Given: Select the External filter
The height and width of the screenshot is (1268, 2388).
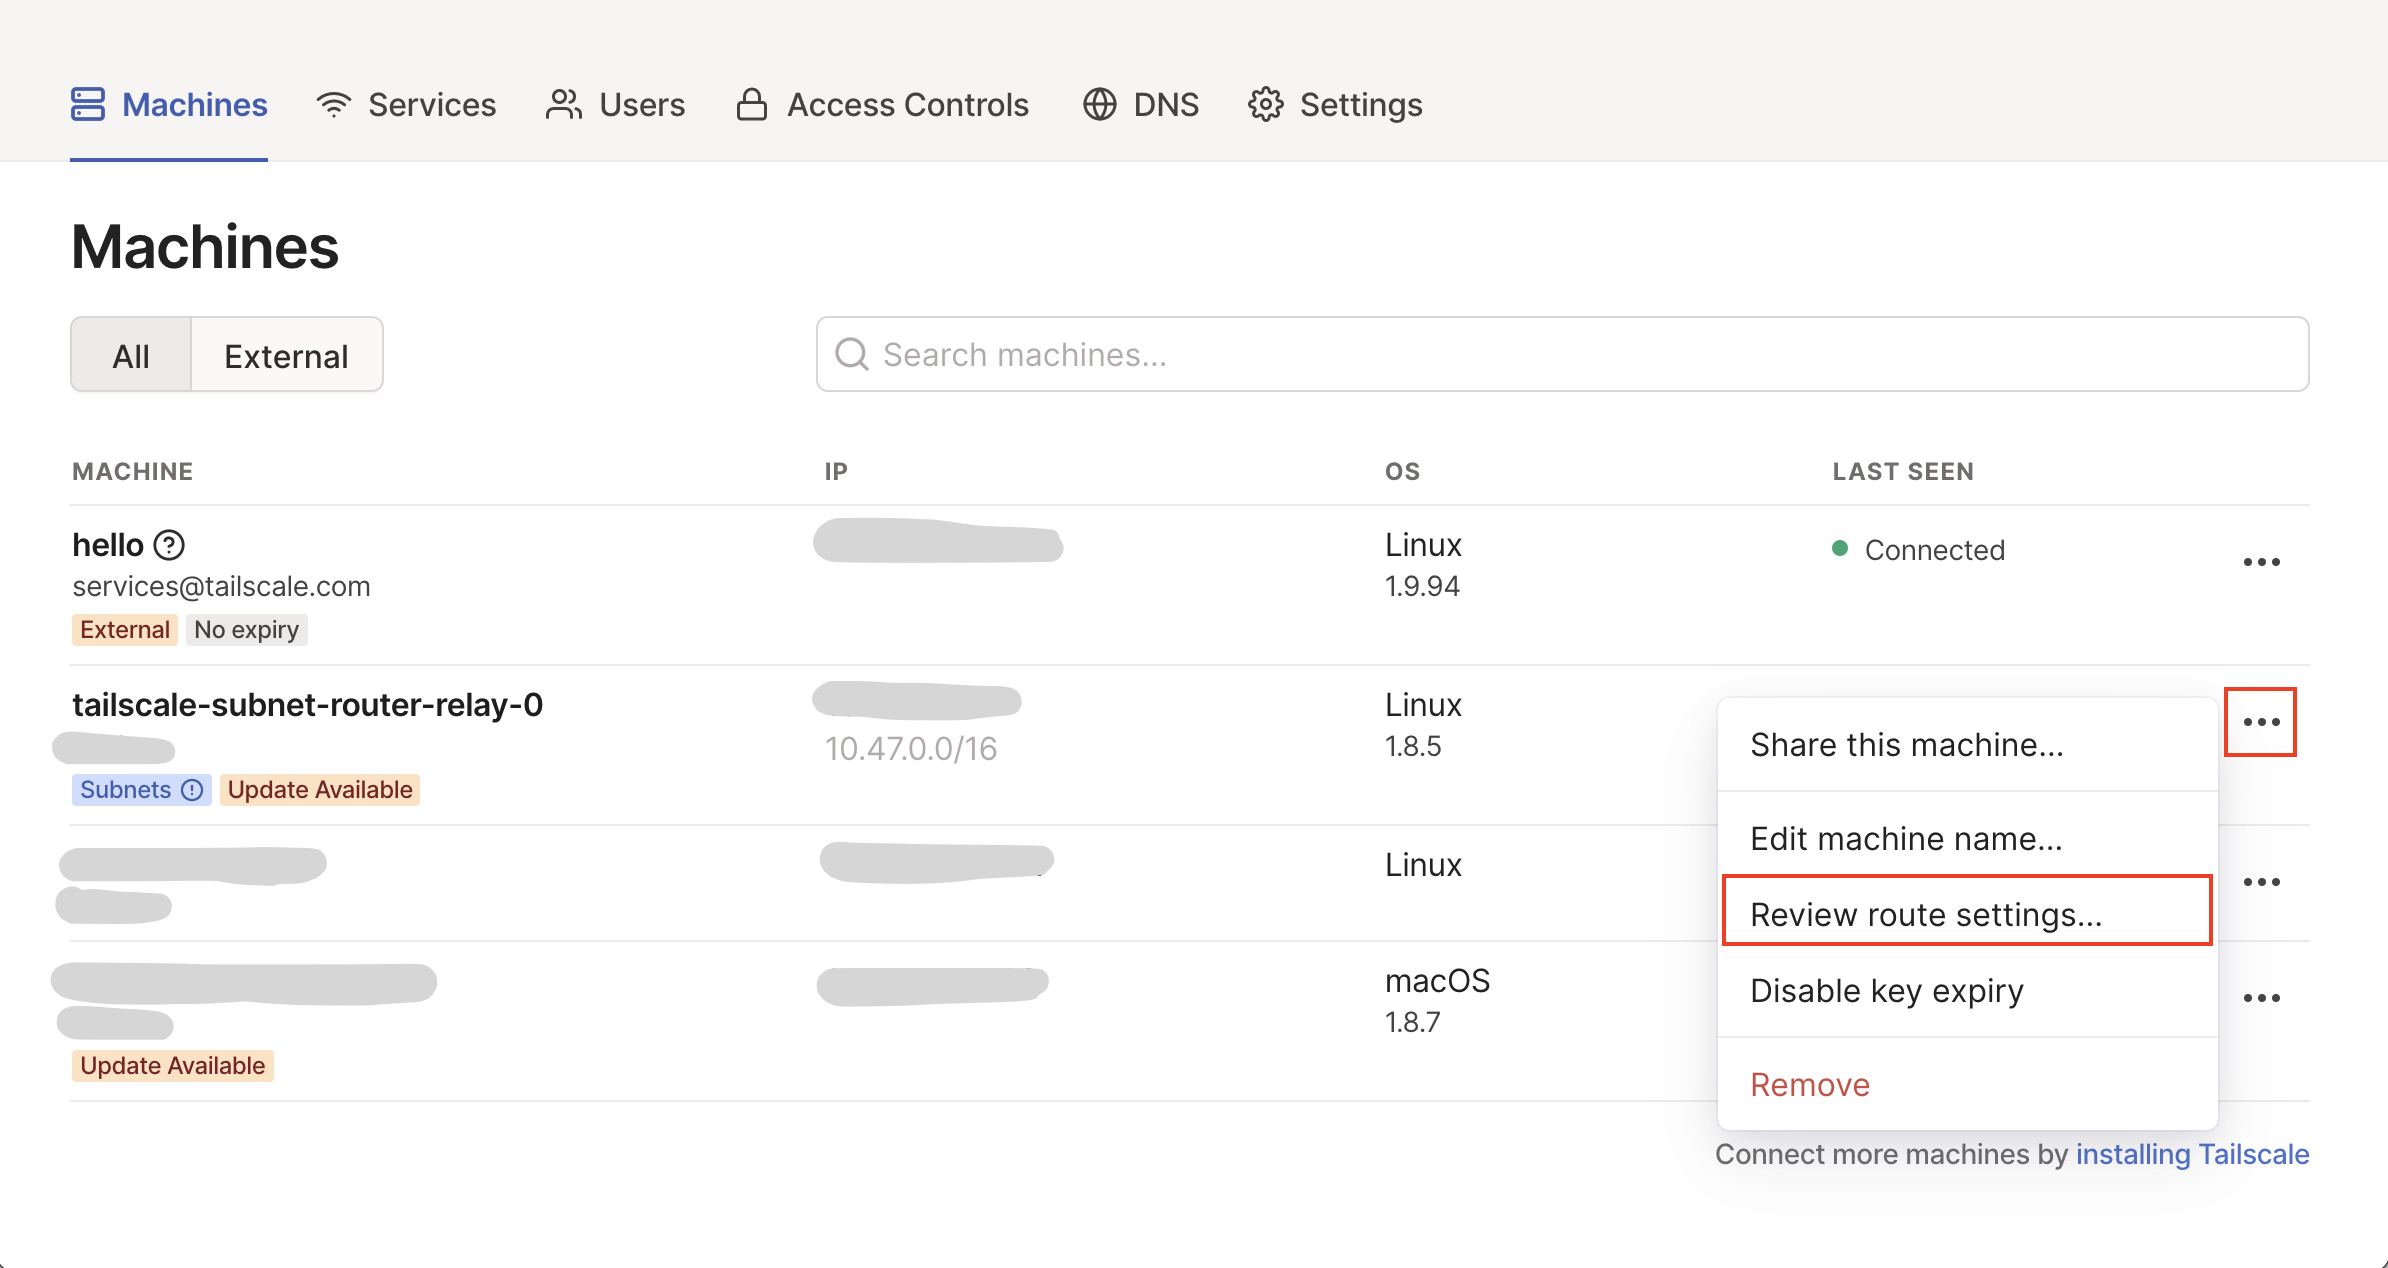Looking at the screenshot, I should coord(287,355).
